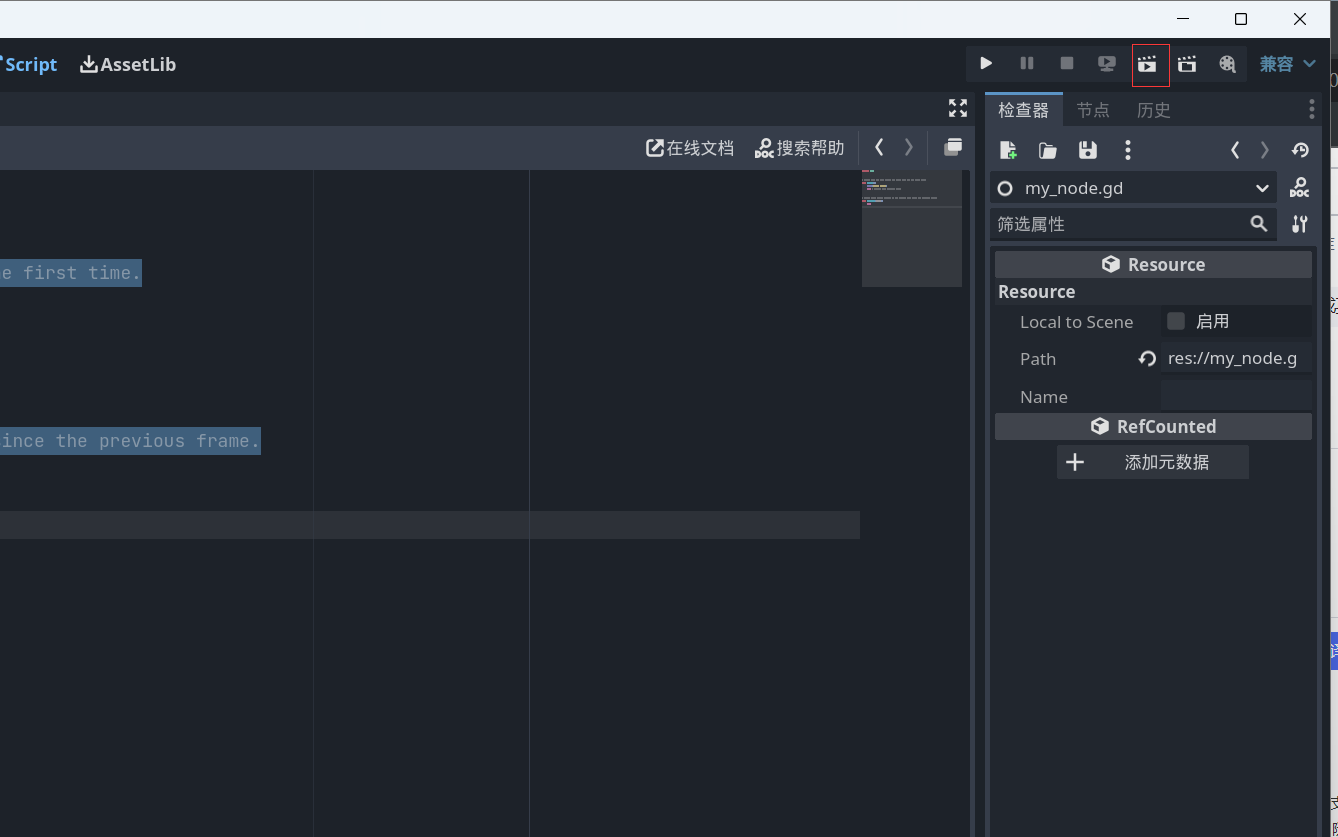
Task: Click the script minimap preview
Action: pyautogui.click(x=912, y=228)
